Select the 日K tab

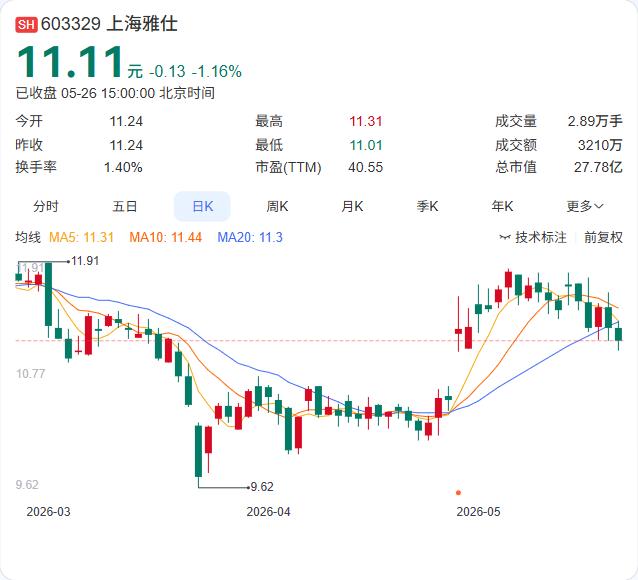[202, 206]
